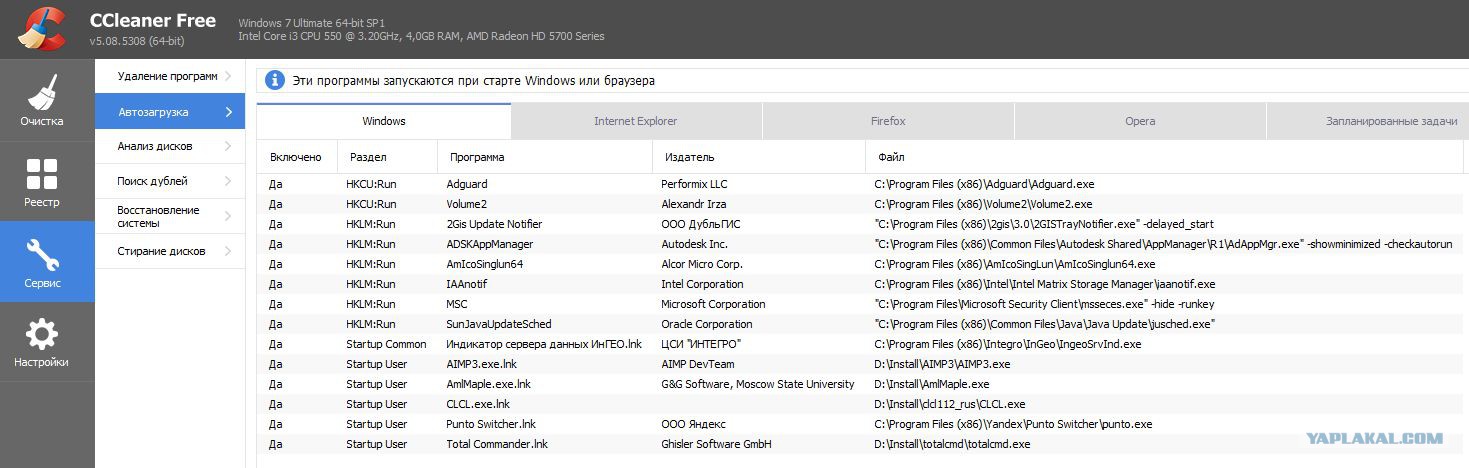Select the ADSKAppManager row
Viewport: 1469px width, 468px height.
coord(860,244)
